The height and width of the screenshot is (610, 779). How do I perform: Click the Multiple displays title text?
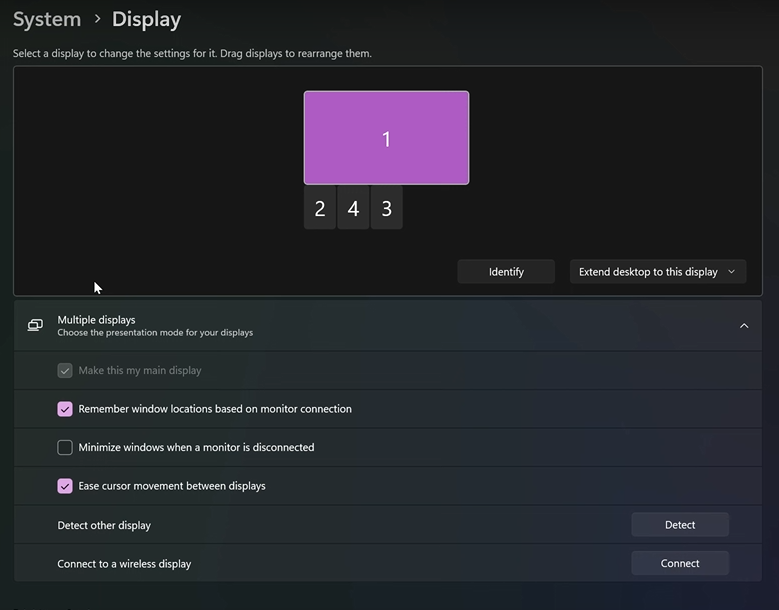[96, 320]
